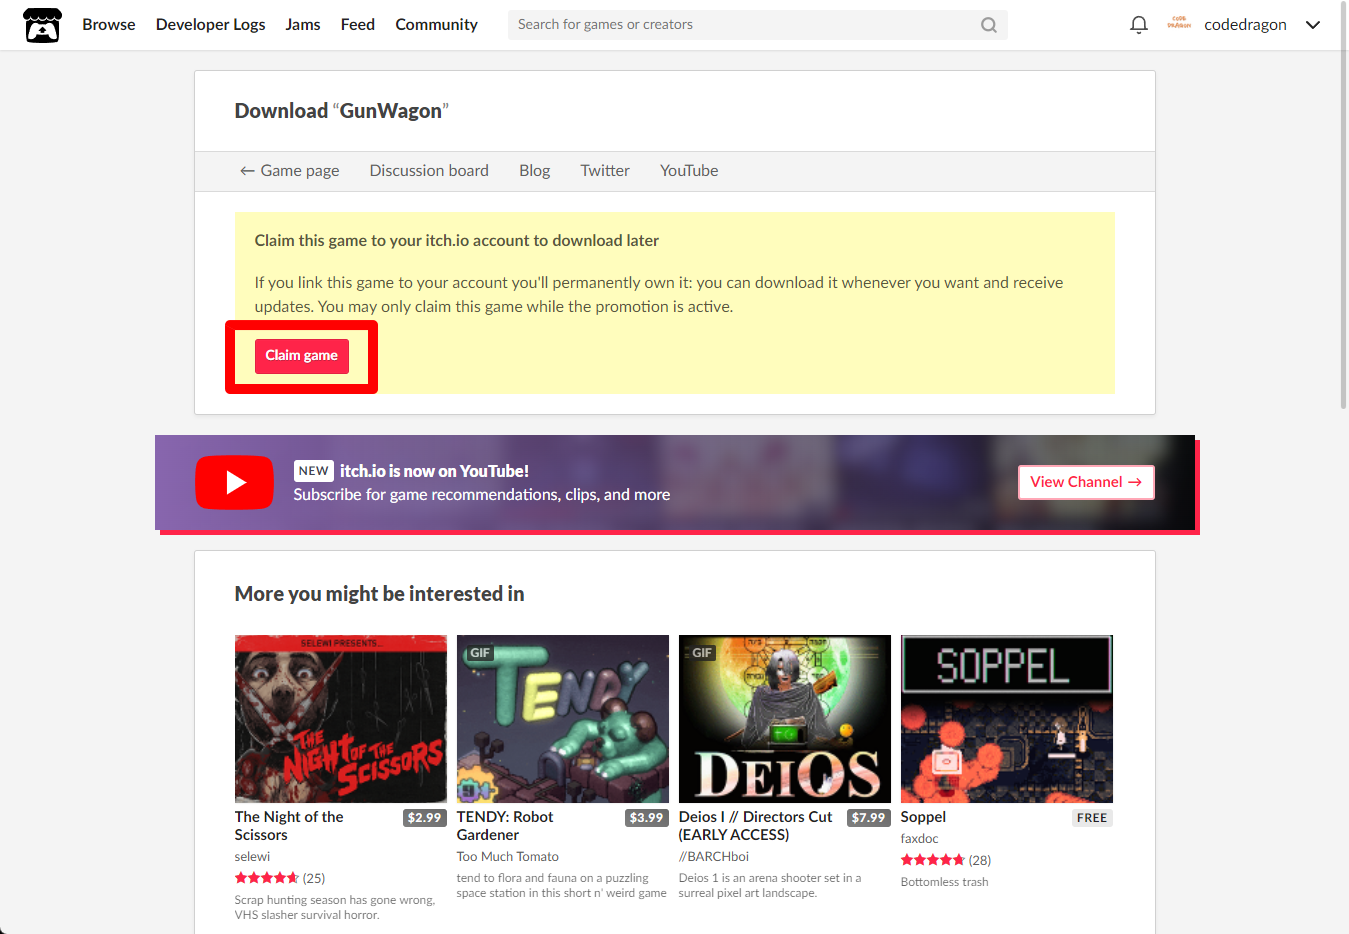Click Deios I // Directors Cut title
The width and height of the screenshot is (1349, 934).
click(x=755, y=826)
